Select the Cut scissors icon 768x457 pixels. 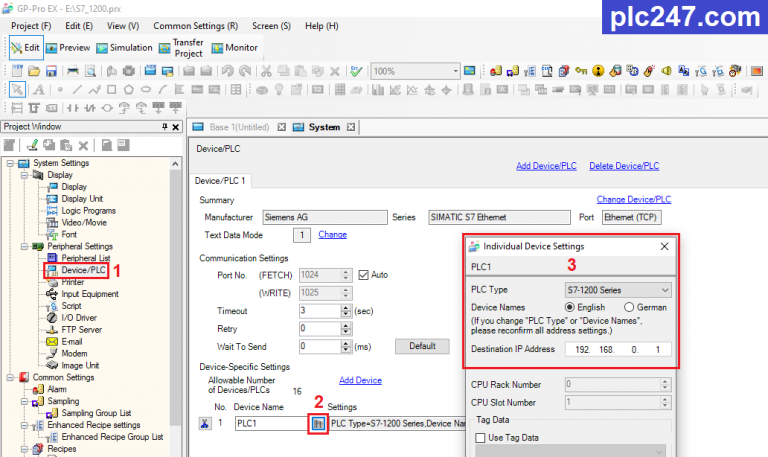tap(266, 72)
